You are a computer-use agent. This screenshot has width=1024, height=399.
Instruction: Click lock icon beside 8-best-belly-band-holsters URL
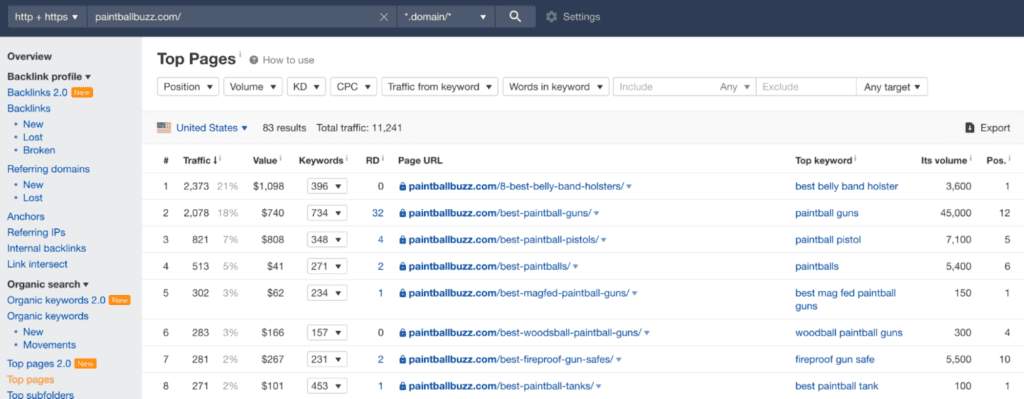click(x=402, y=186)
